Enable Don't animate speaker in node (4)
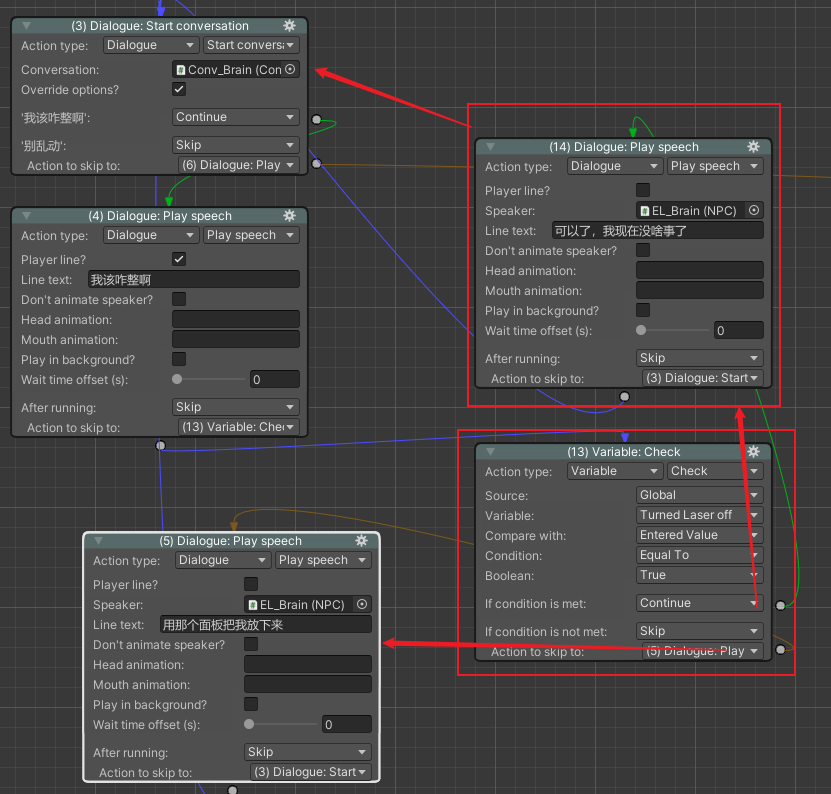The image size is (831, 794). [x=179, y=299]
